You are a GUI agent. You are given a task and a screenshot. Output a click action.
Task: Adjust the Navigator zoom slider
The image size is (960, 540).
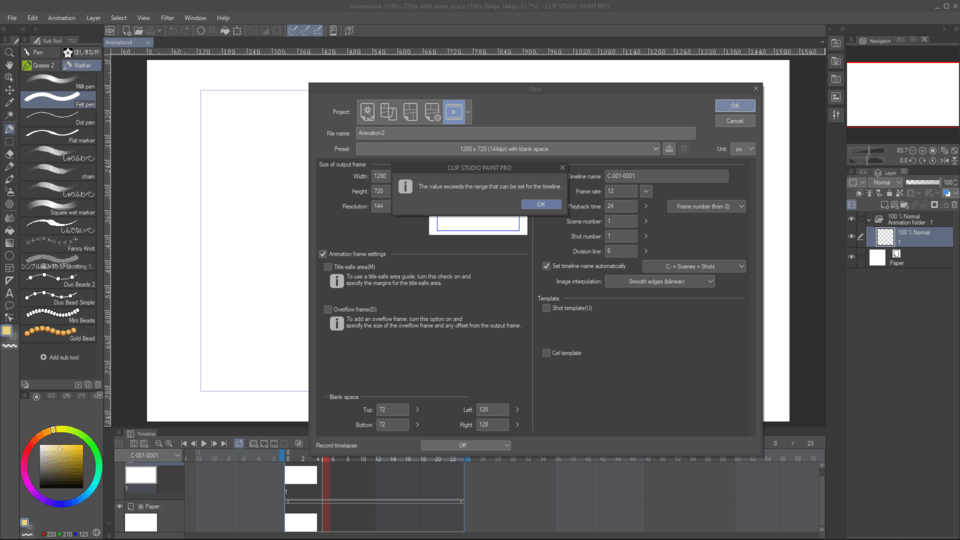867,151
